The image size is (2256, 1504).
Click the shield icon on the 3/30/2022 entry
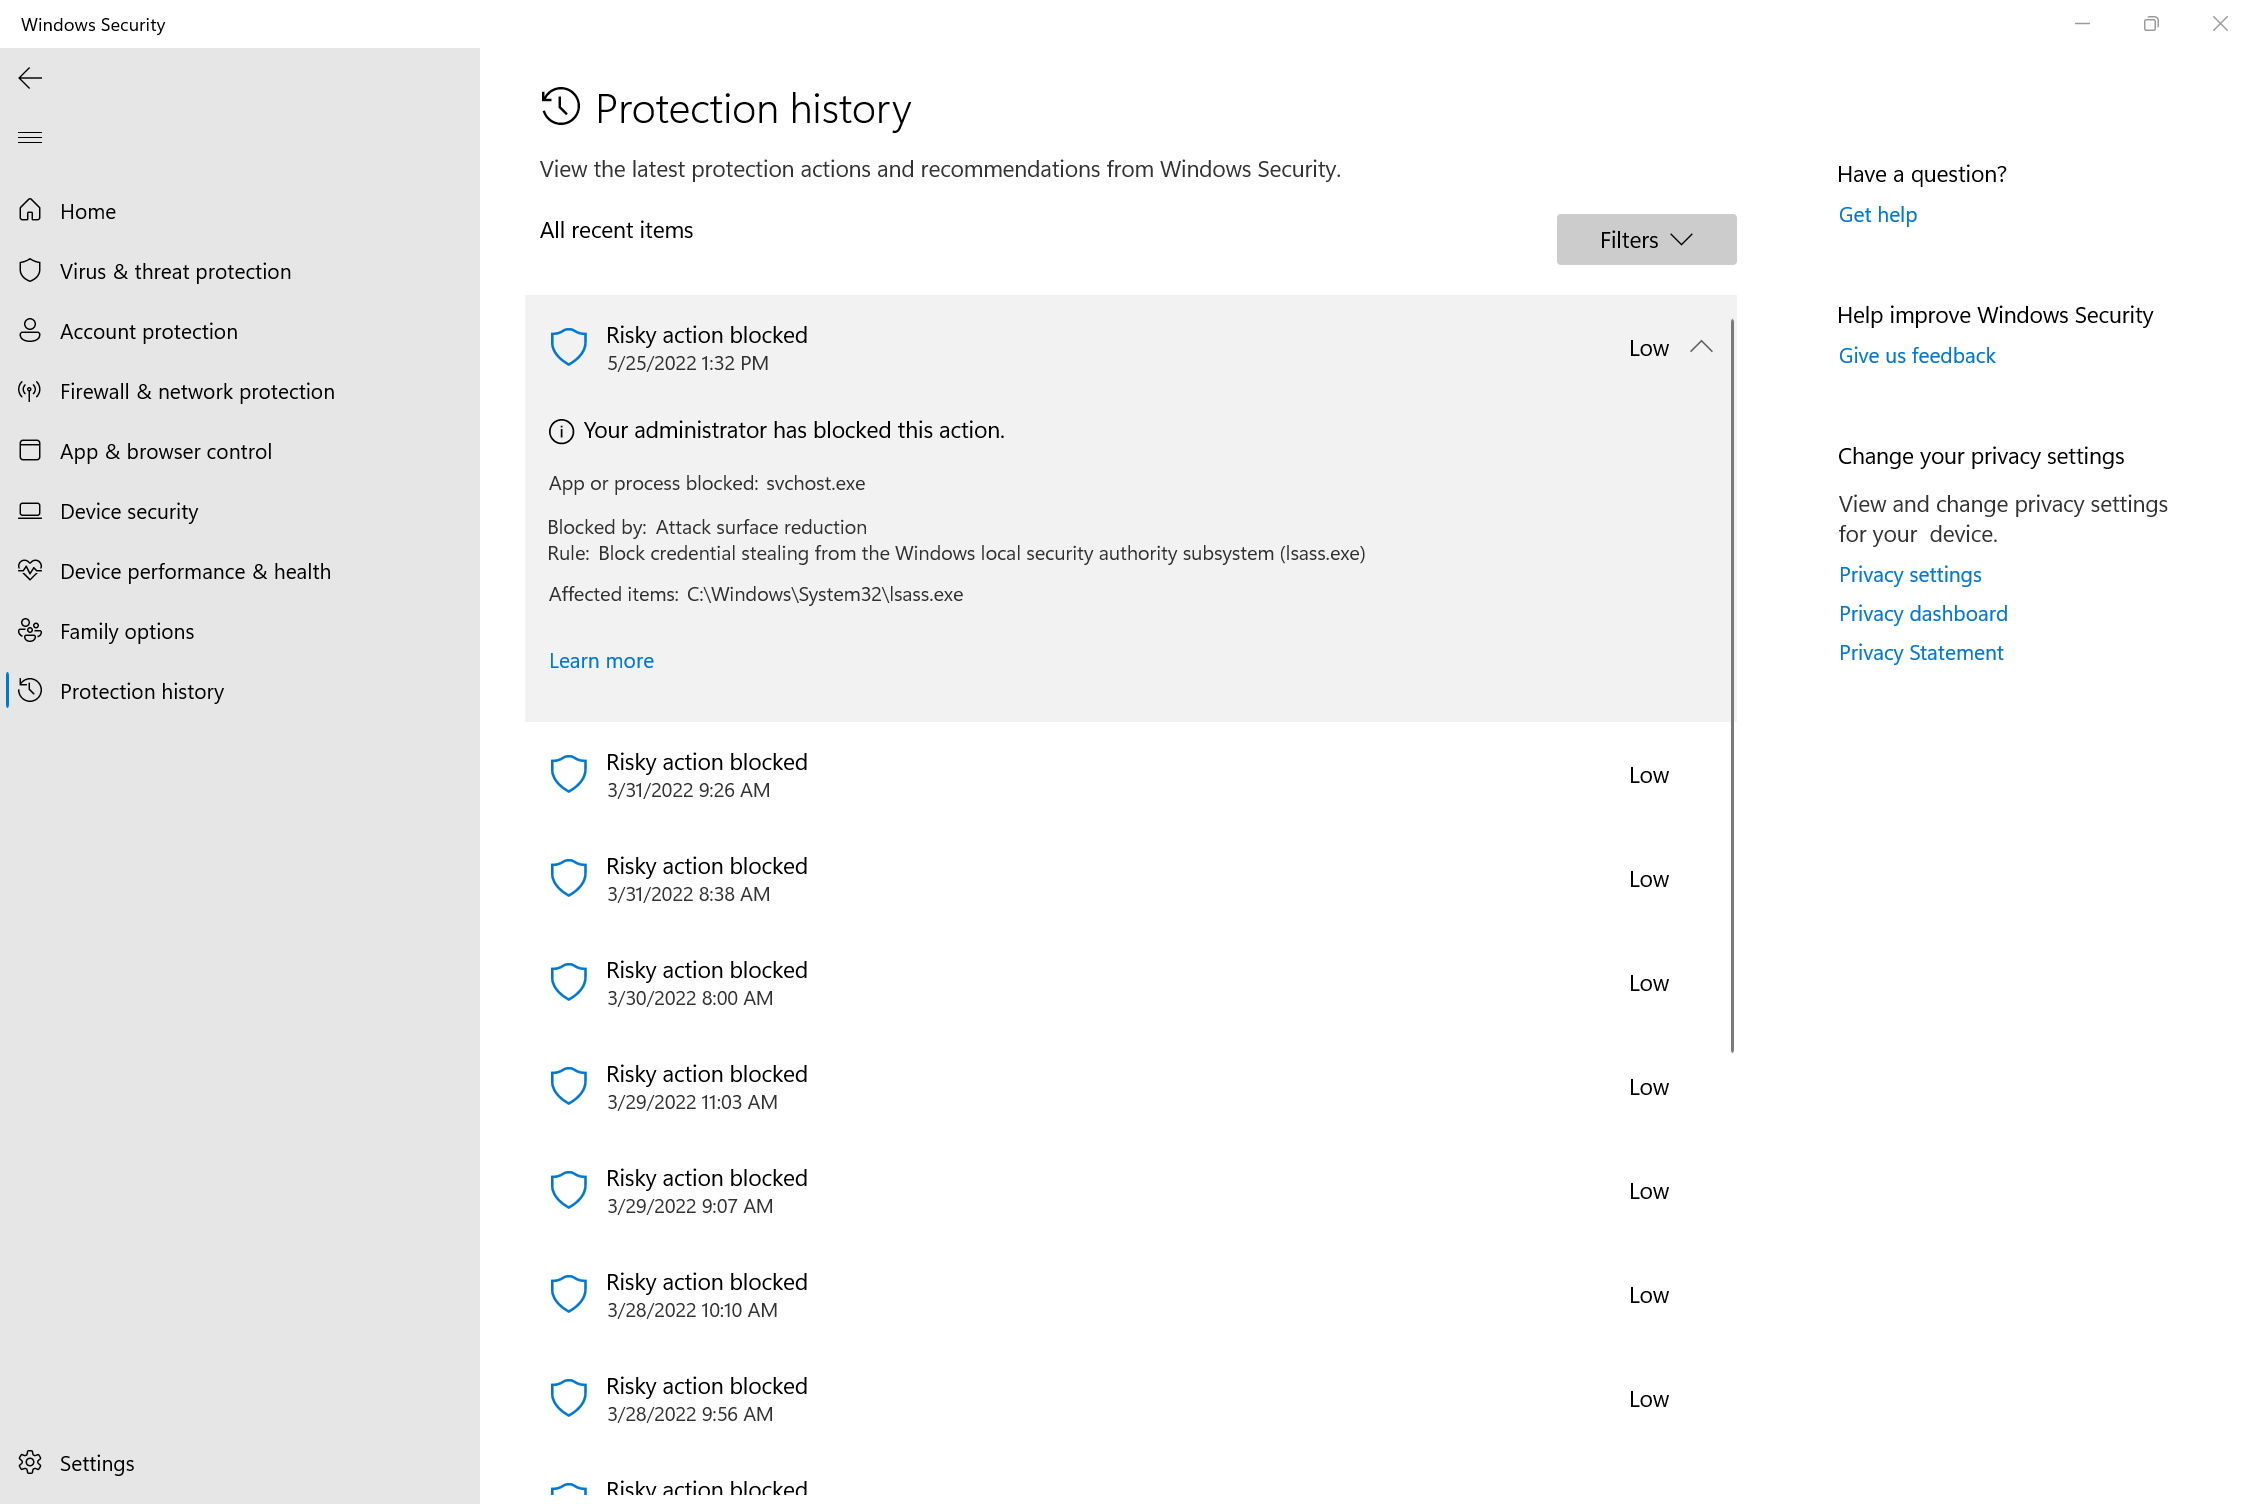568,981
